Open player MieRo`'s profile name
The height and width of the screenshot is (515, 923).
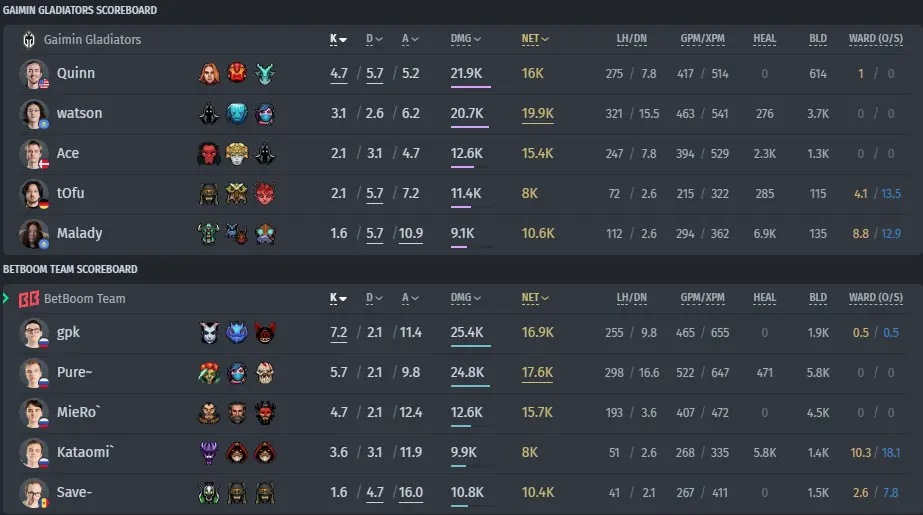pyautogui.click(x=78, y=413)
